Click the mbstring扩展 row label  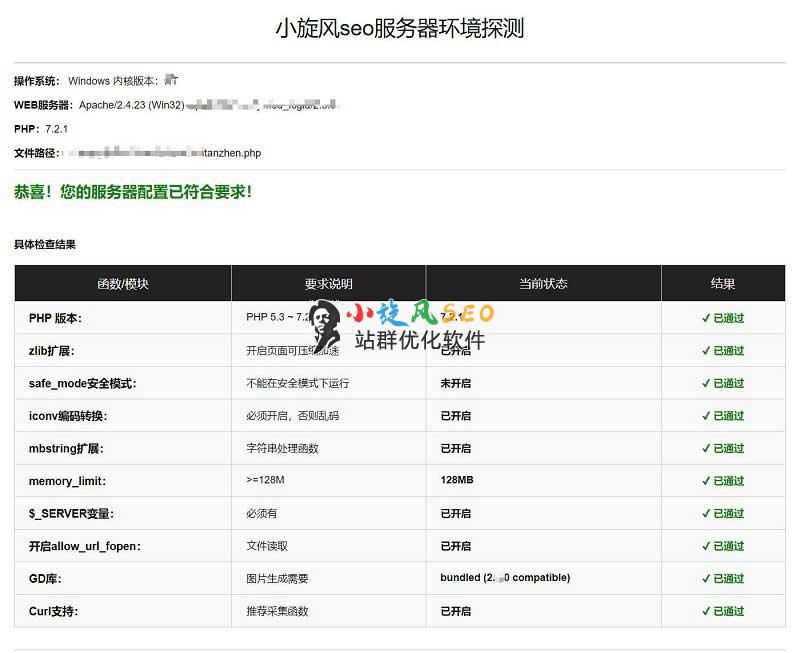pos(66,448)
